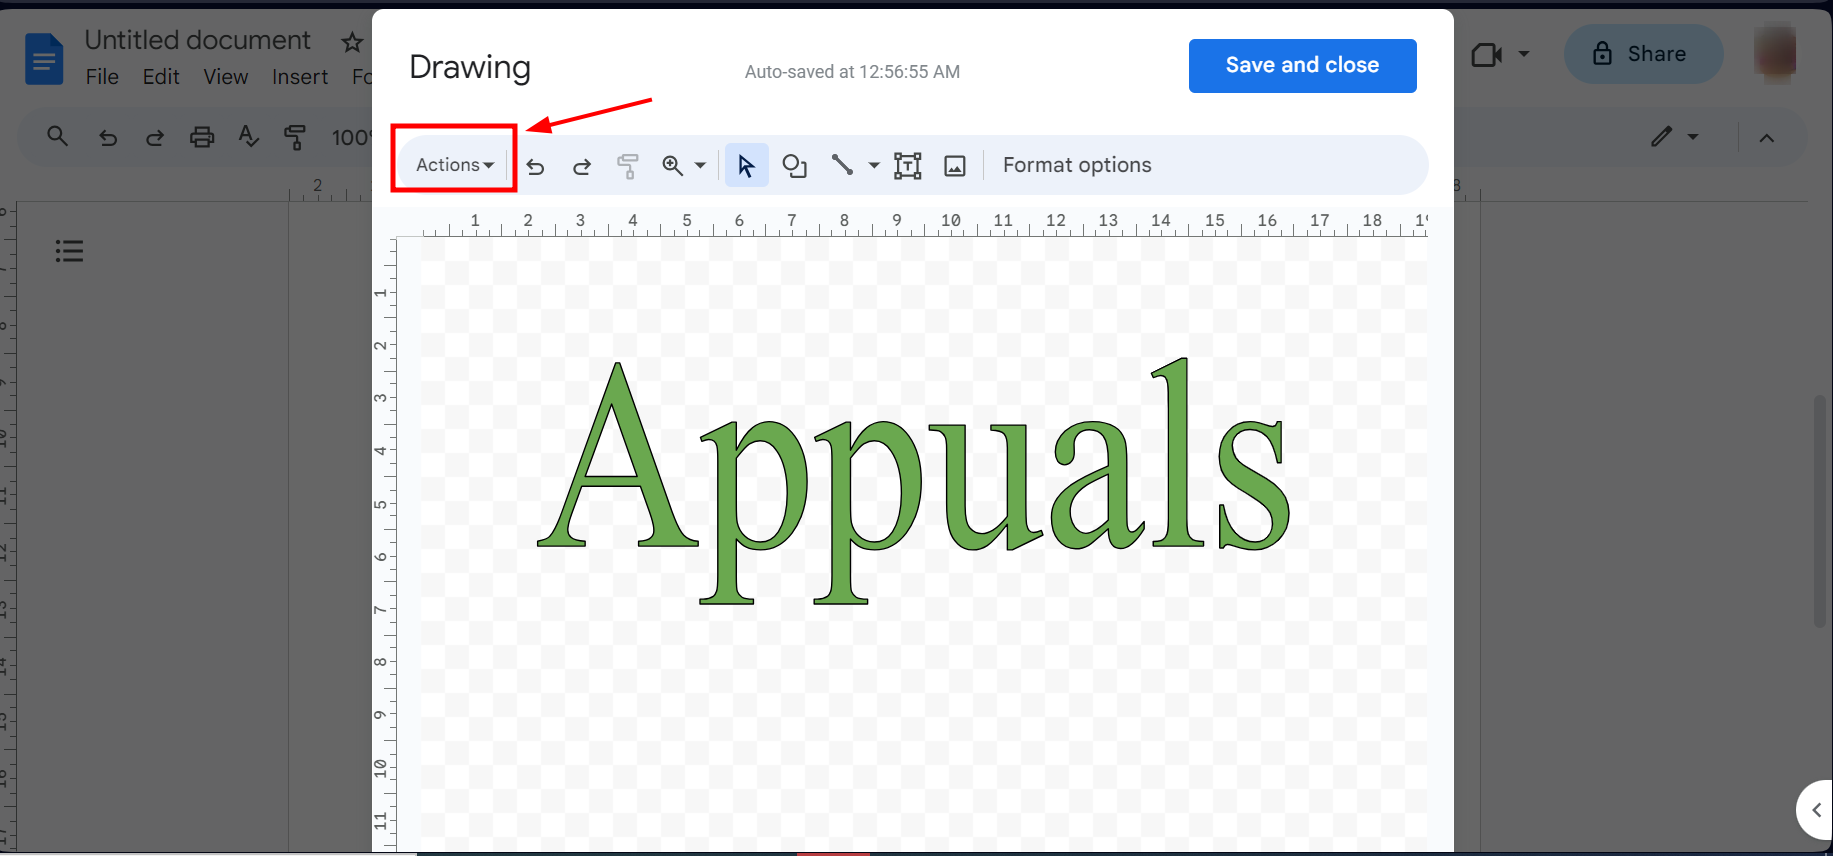
Task: Open the View menu in Docs
Action: pyautogui.click(x=226, y=77)
